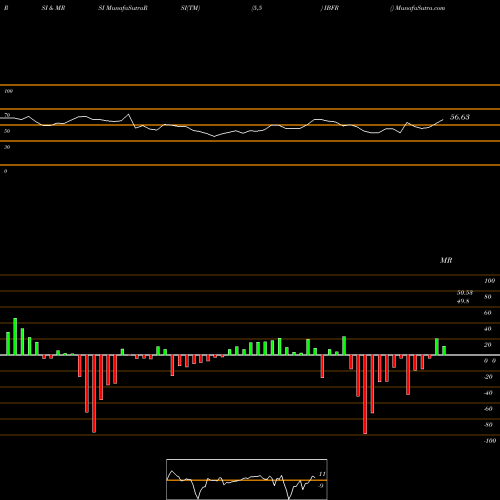The width and height of the screenshot is (500, 500).
Task: Click the longest red bar near -100 left
Action: pos(94,394)
